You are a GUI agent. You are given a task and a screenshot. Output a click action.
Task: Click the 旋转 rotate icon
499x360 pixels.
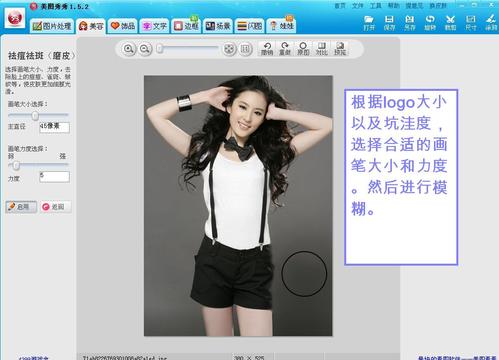coord(430,23)
